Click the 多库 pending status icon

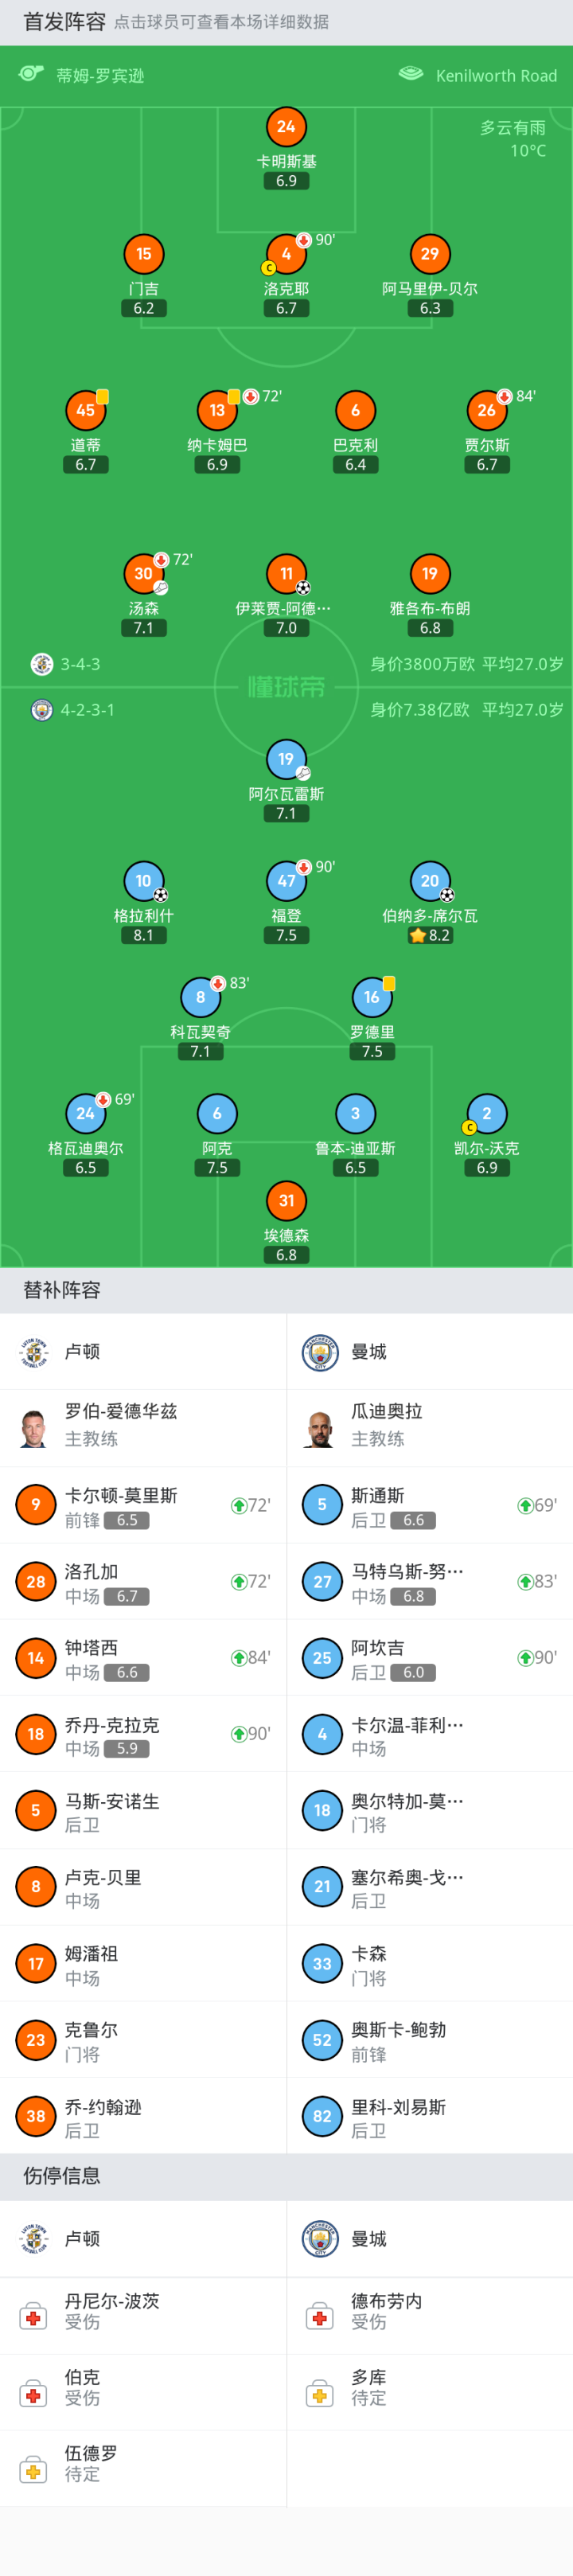(320, 2394)
